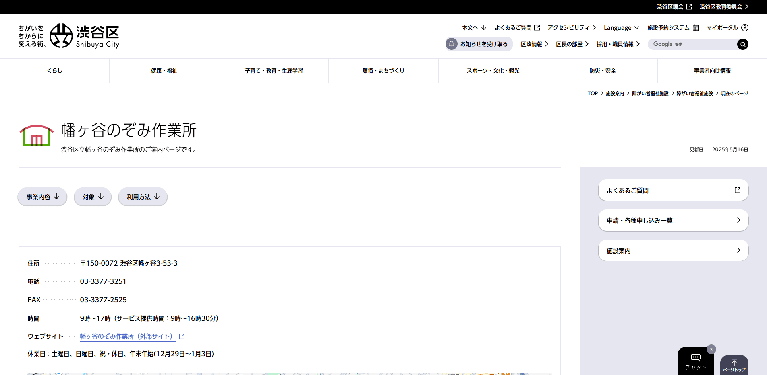The height and width of the screenshot is (375, 767).
Task: Click facility reservation system icon in header
Action: click(x=696, y=27)
